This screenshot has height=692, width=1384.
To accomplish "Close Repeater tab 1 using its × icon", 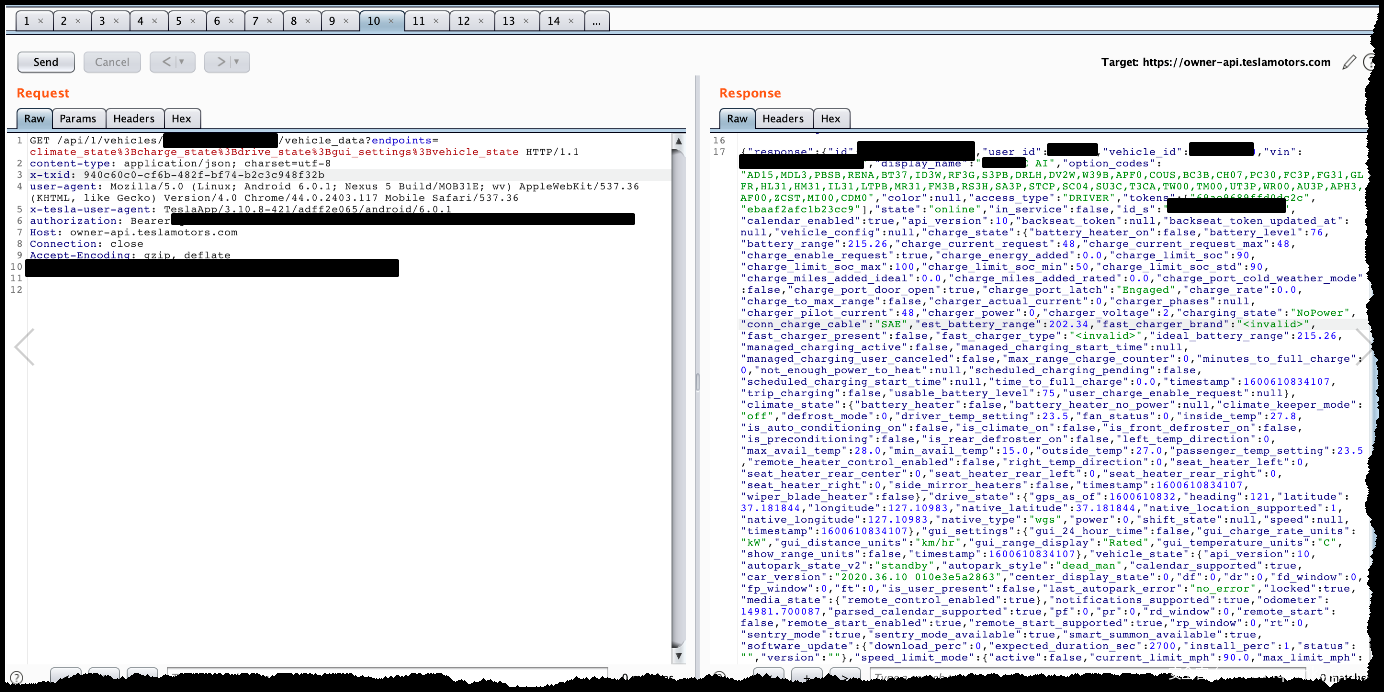I will (x=39, y=21).
